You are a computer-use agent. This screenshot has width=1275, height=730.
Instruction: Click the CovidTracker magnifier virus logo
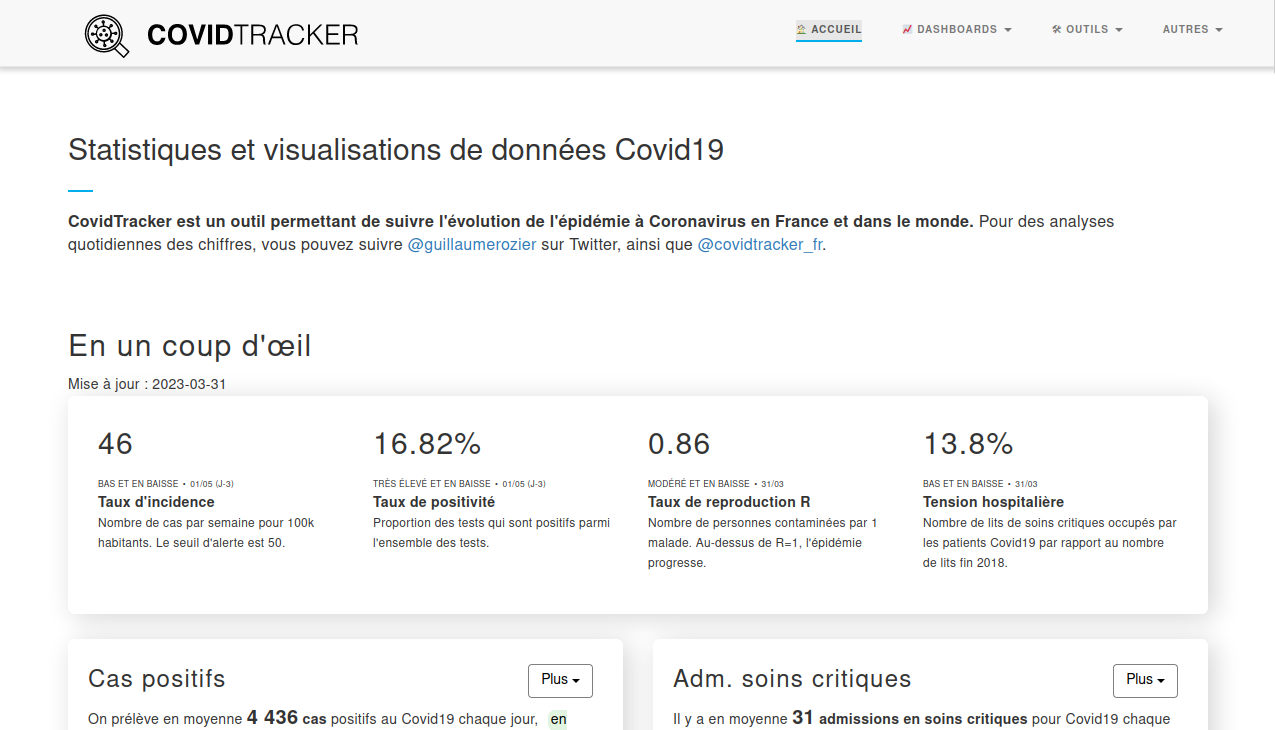[x=107, y=35]
